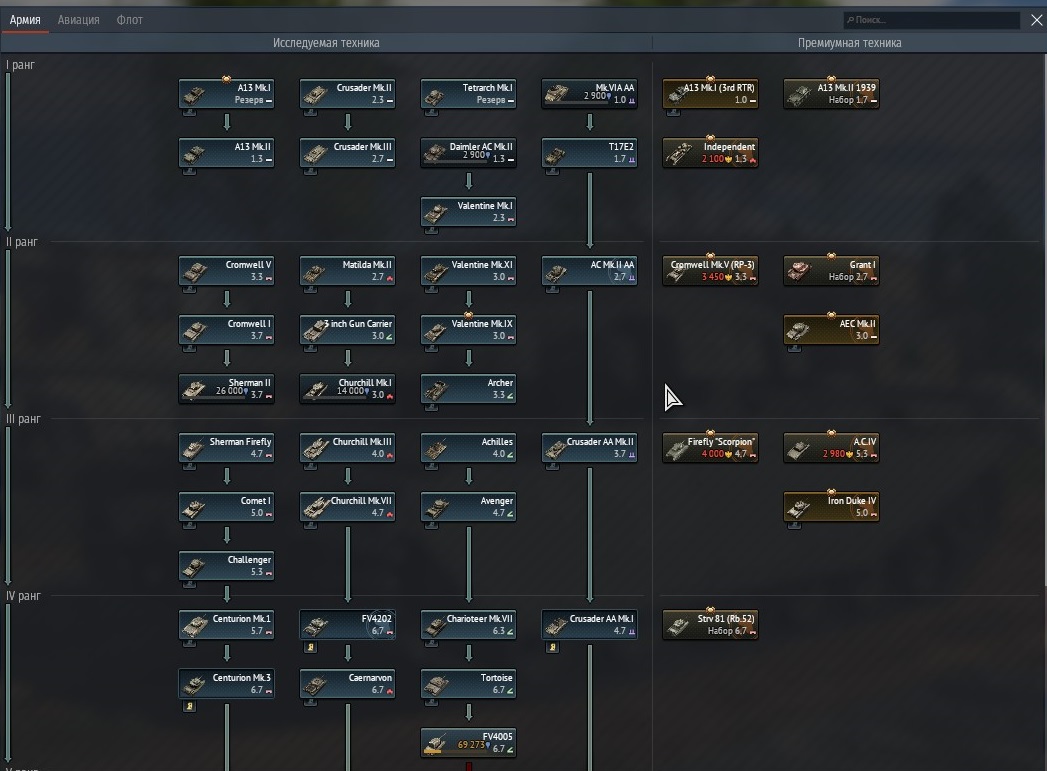Choose the Sherman II tank card
1047x771 pixels.
[226, 389]
